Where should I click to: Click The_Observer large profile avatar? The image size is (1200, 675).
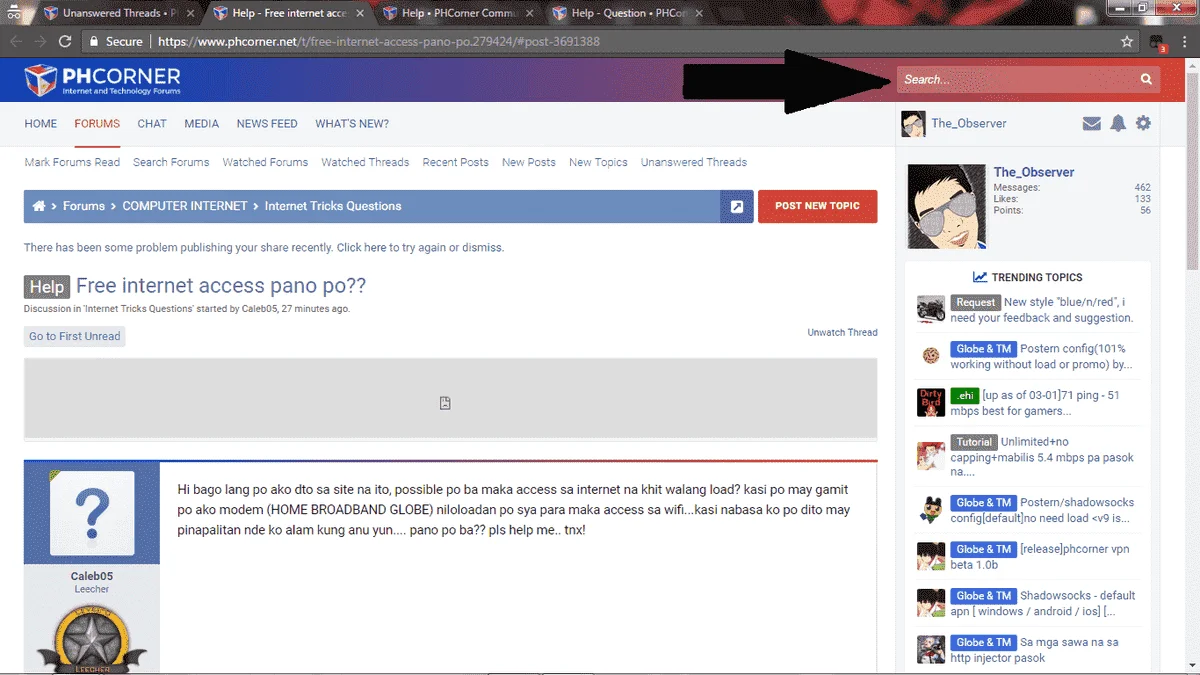[x=946, y=206]
